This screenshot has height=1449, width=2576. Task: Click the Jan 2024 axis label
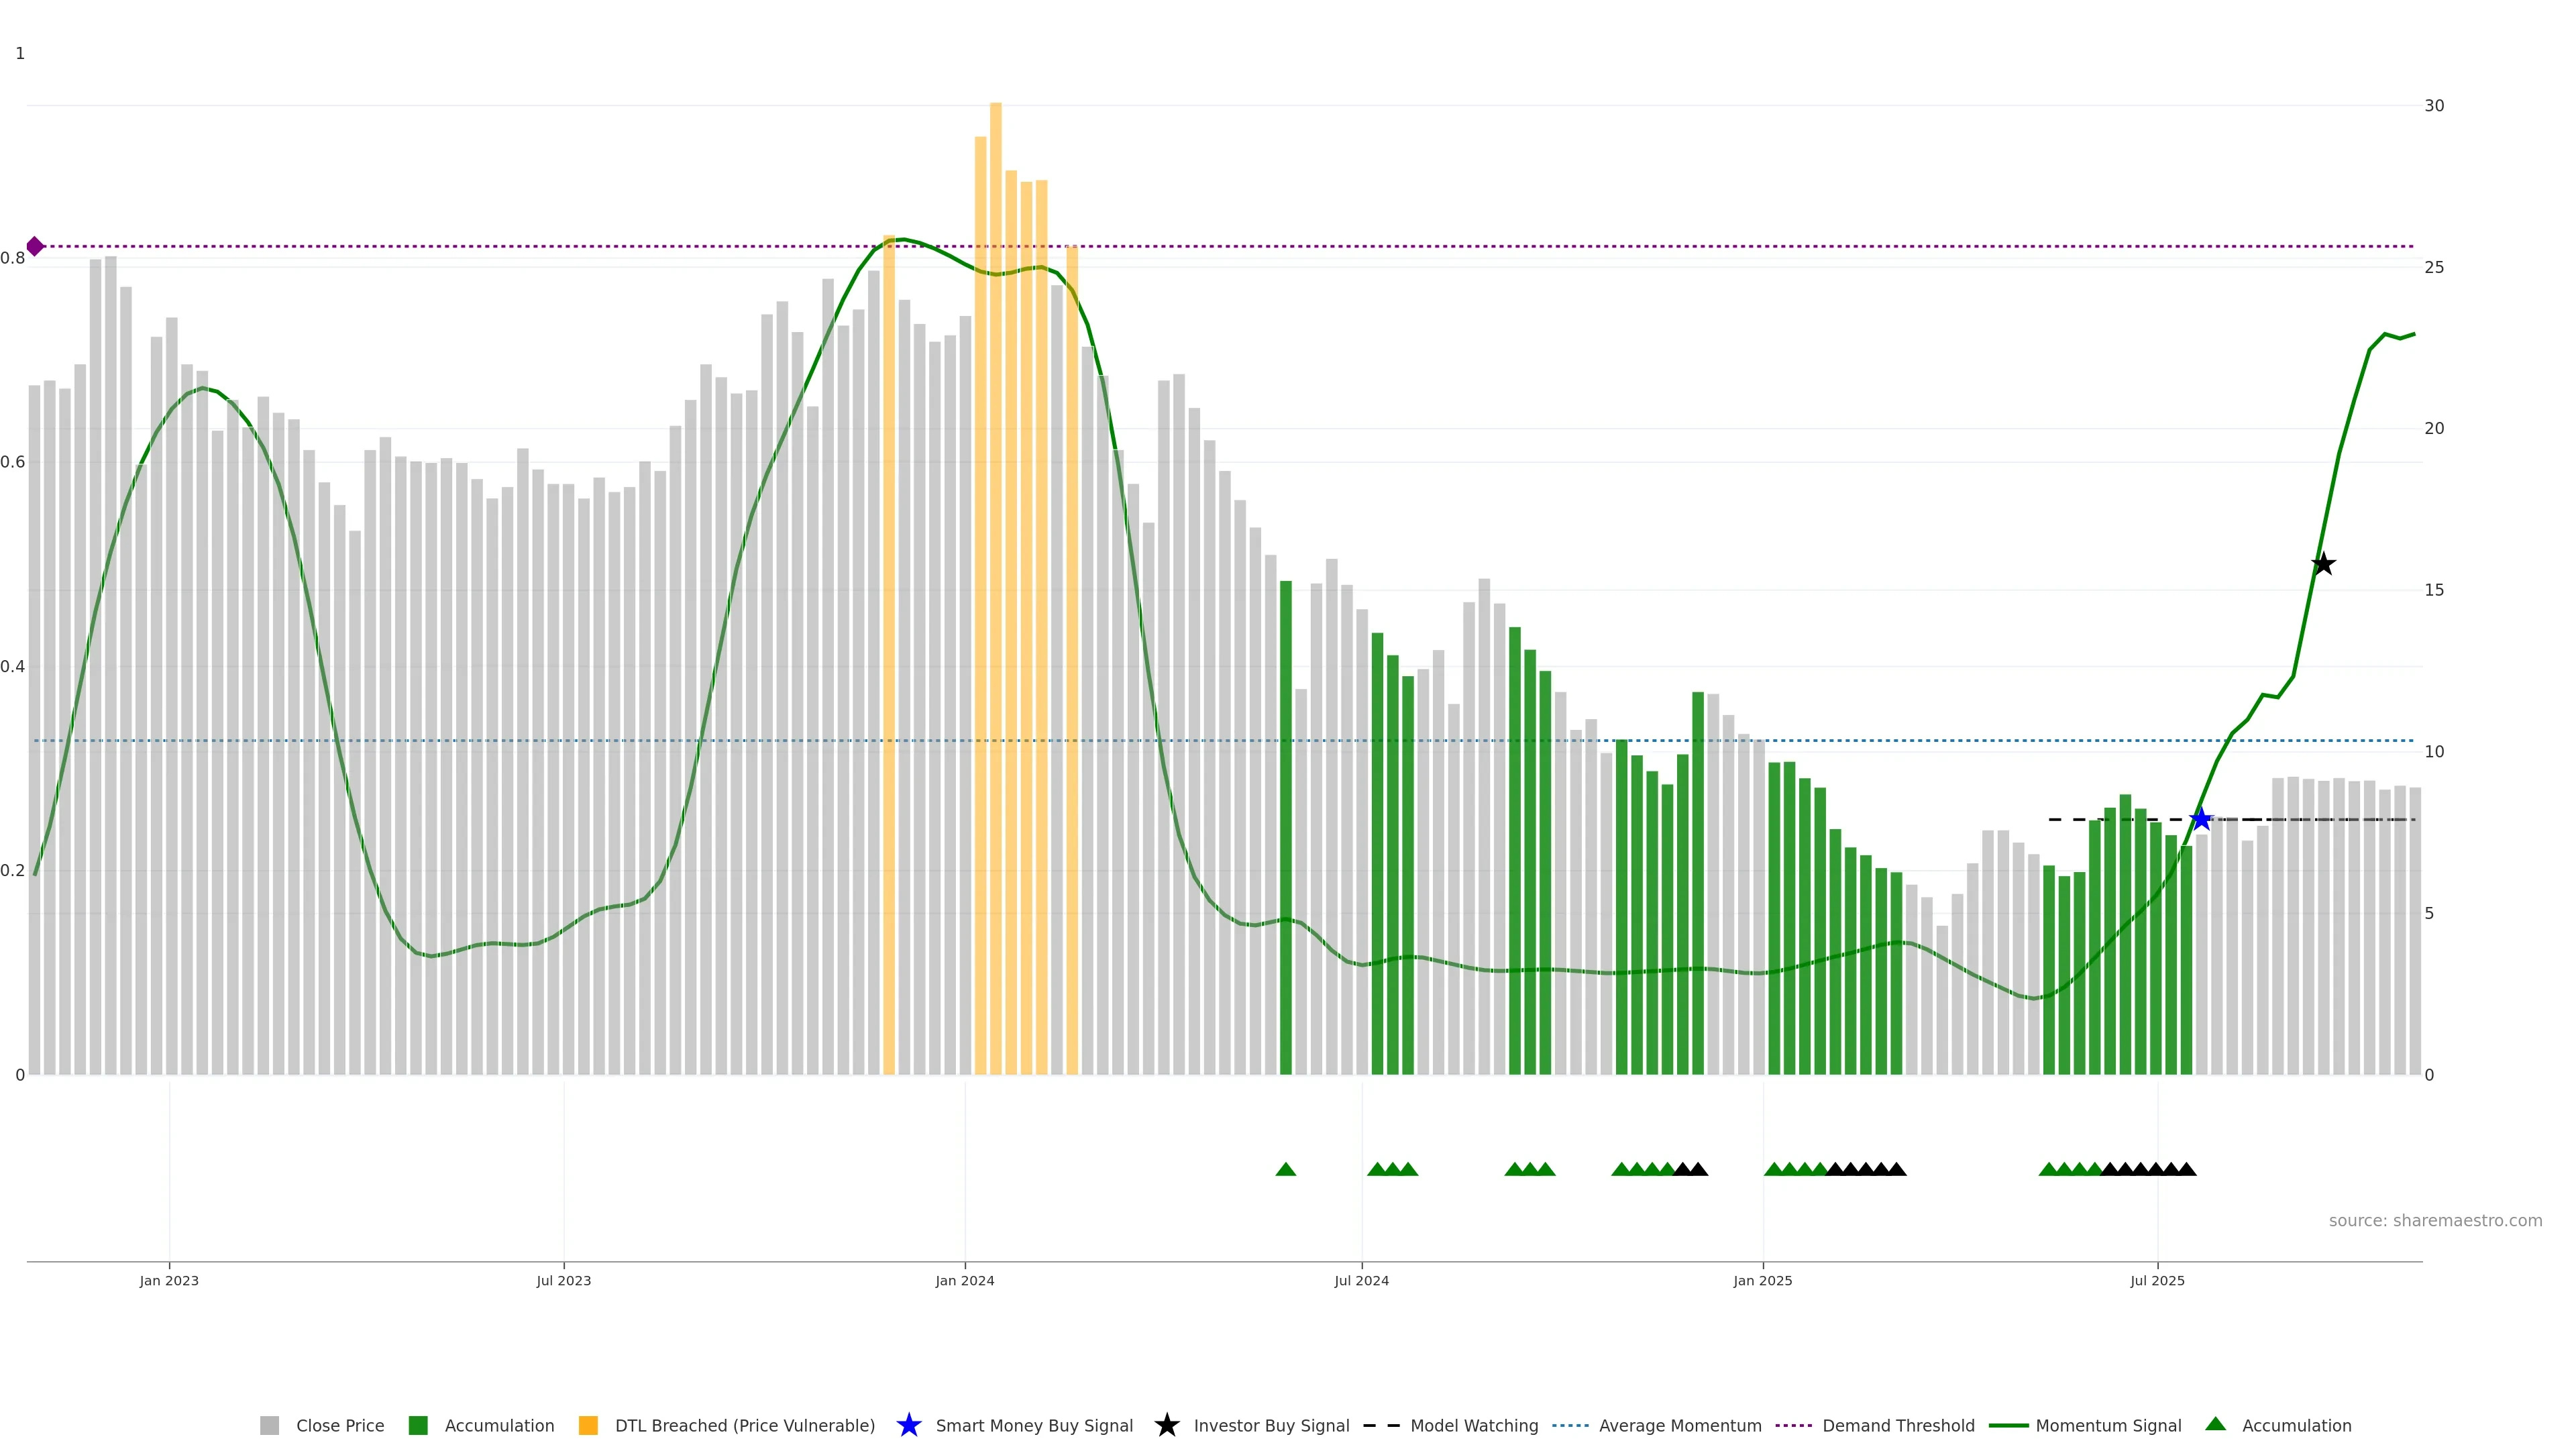(x=964, y=1280)
